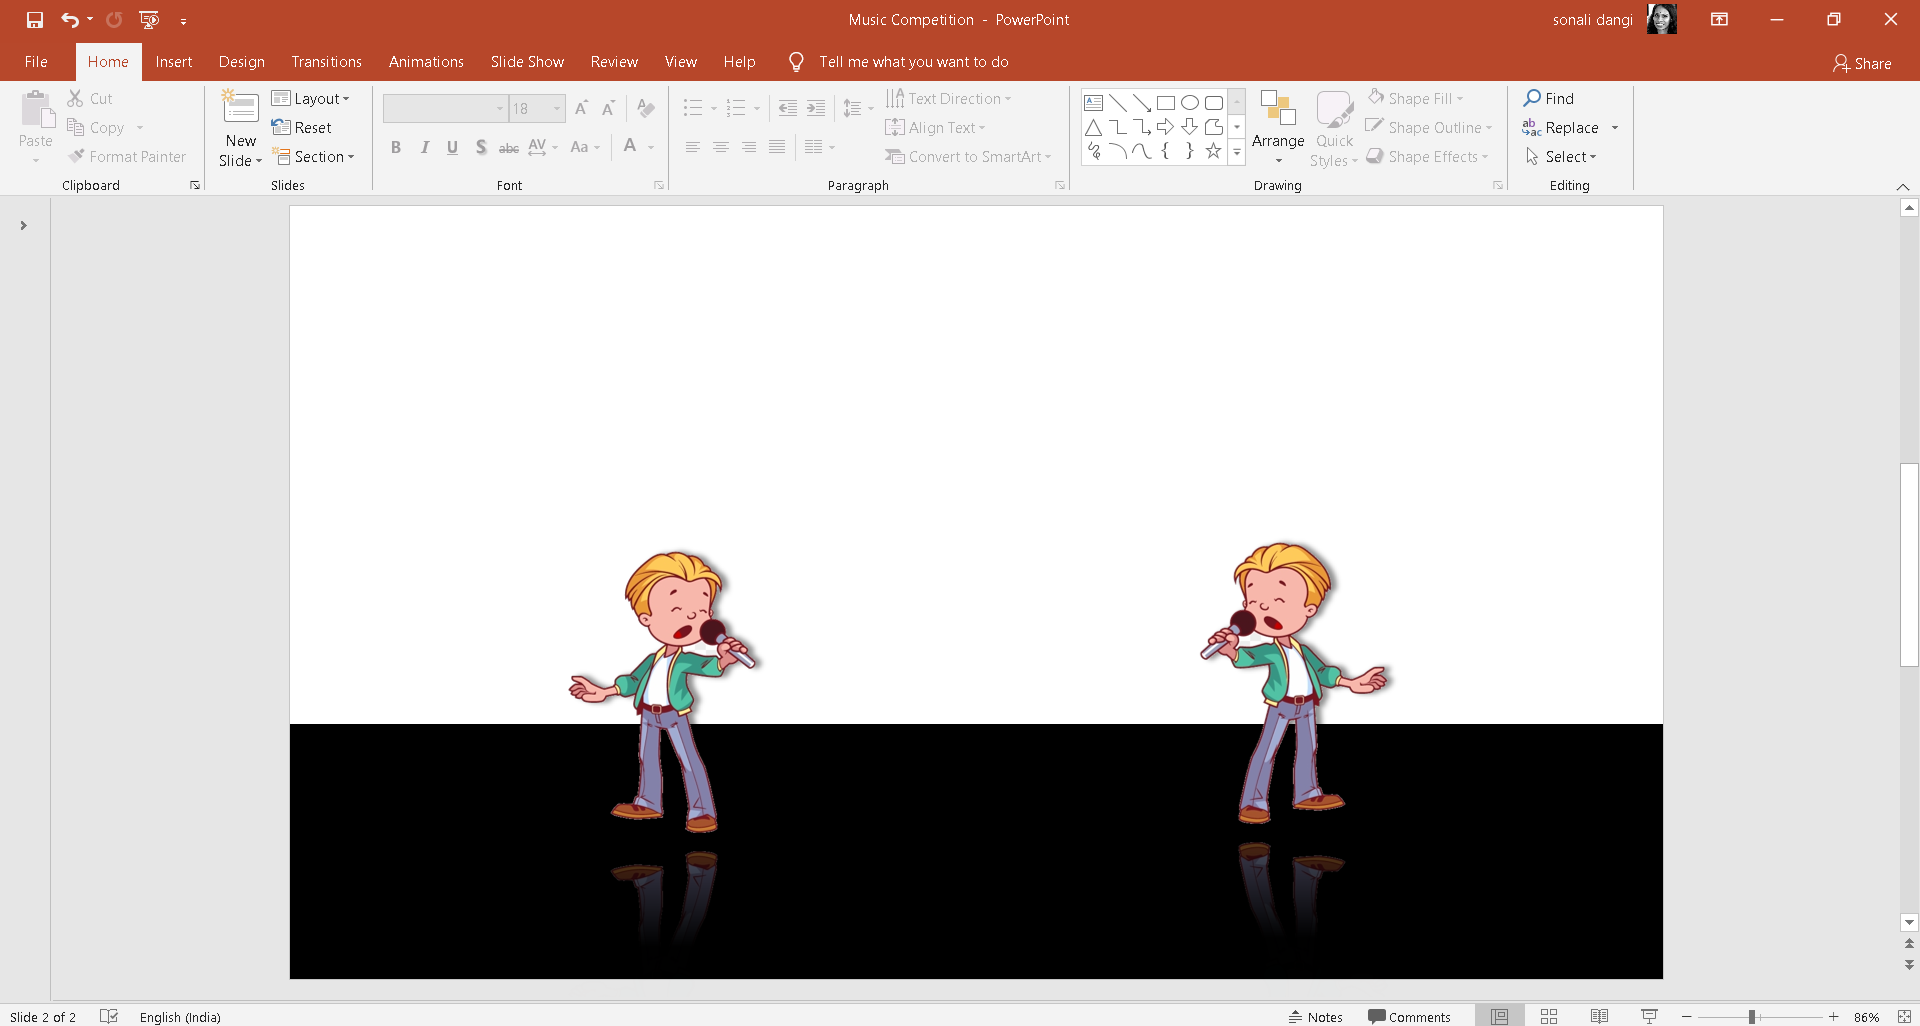
Task: Open the Section dropdown
Action: [x=313, y=156]
